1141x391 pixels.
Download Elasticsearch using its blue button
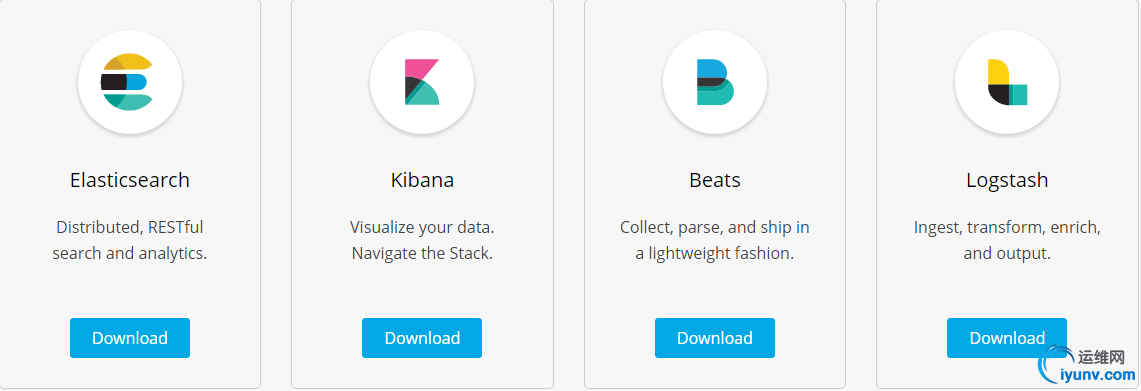(130, 338)
